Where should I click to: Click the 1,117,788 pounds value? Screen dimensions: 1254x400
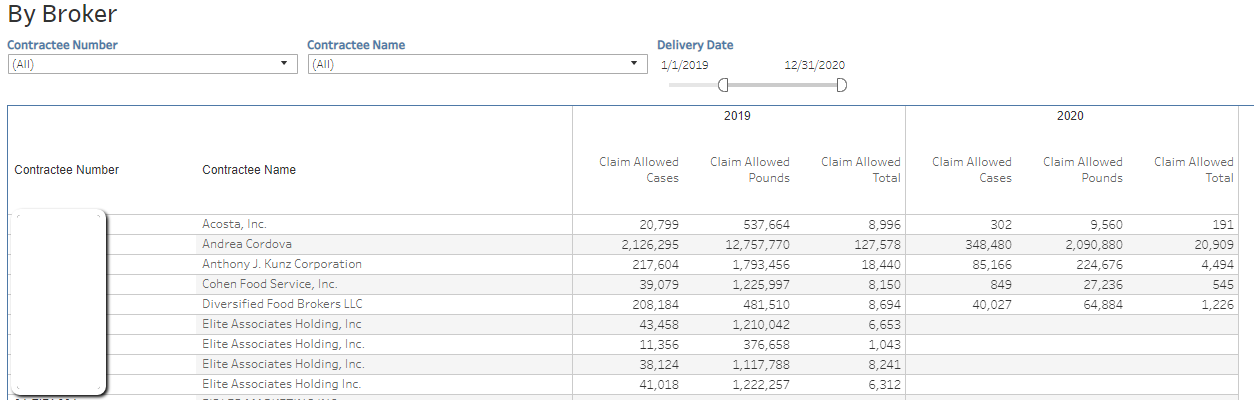click(762, 365)
